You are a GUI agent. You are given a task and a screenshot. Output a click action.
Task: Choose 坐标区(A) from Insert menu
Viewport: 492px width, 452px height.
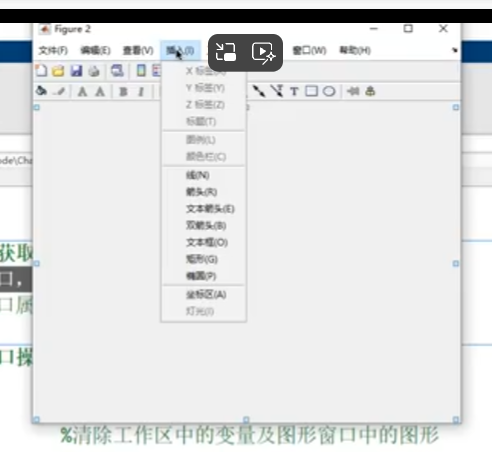[x=204, y=294]
